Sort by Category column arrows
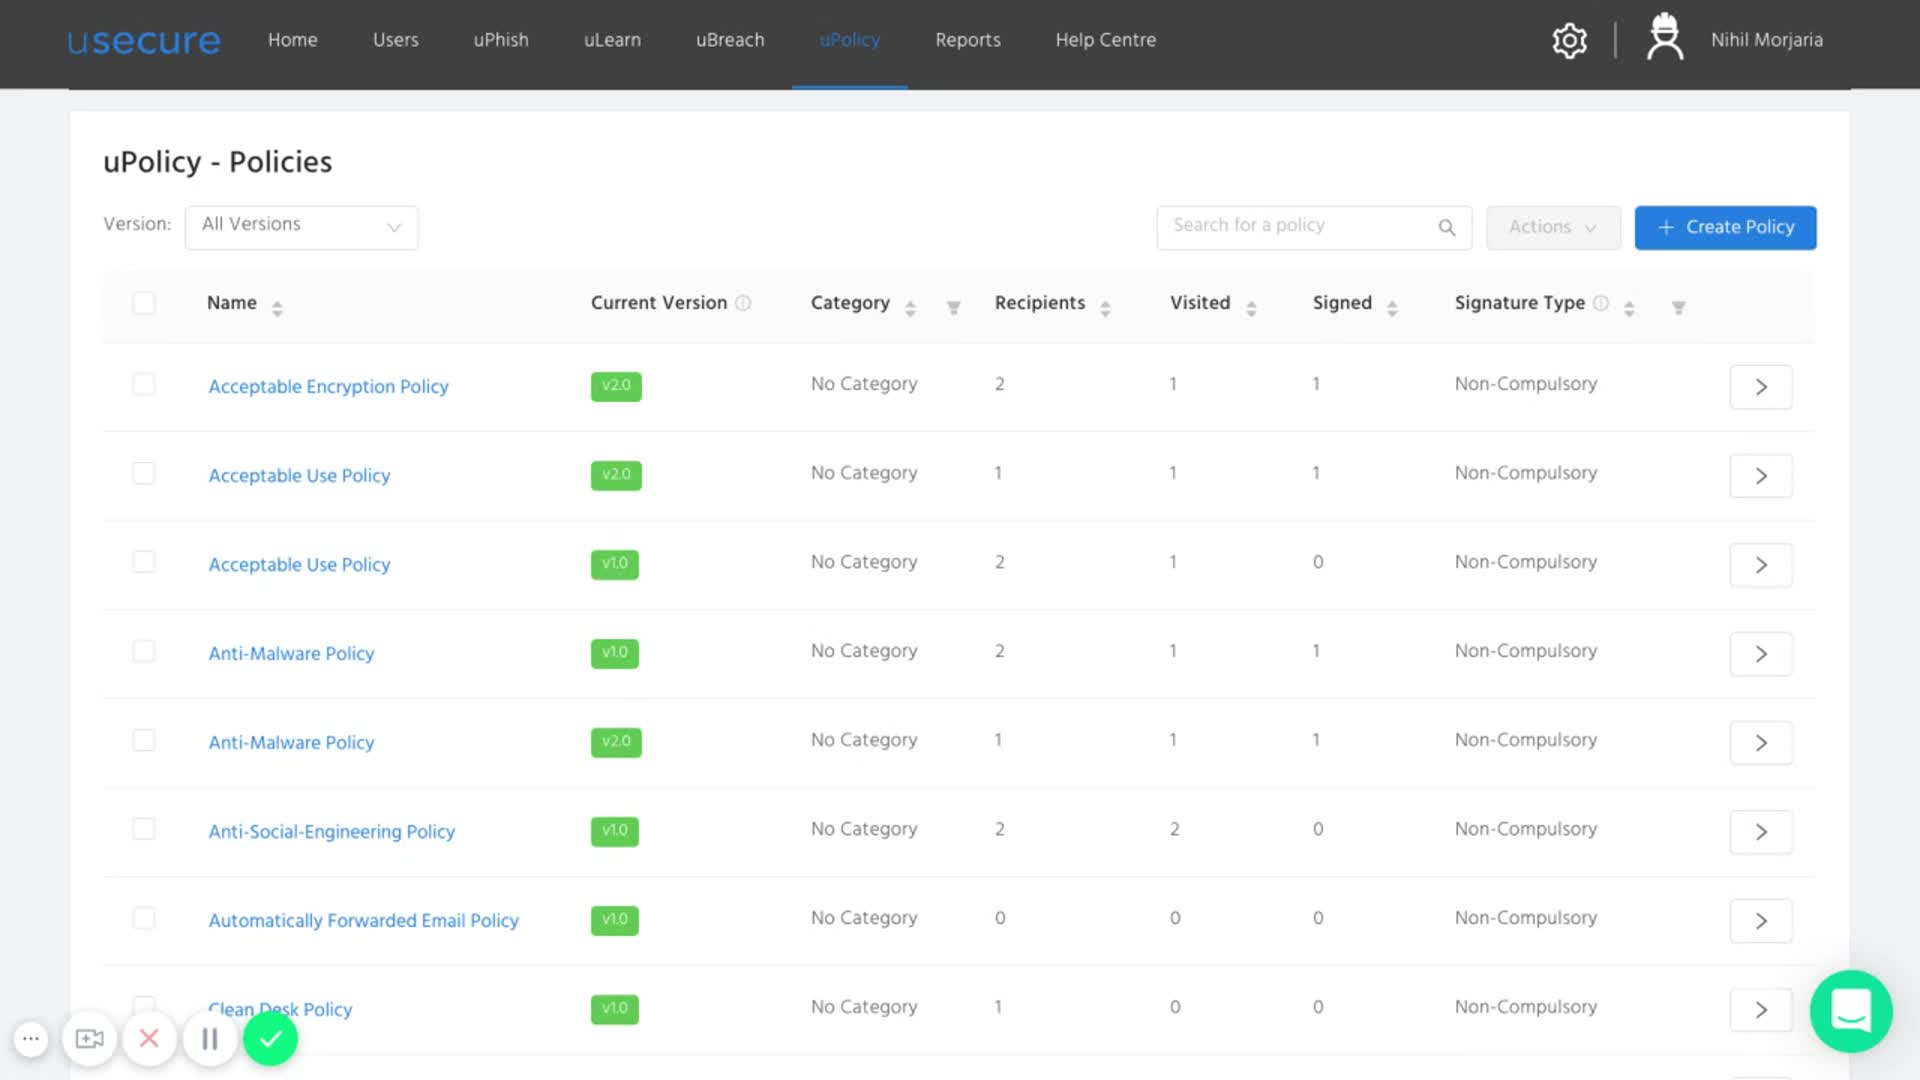1920x1080 pixels. [910, 308]
